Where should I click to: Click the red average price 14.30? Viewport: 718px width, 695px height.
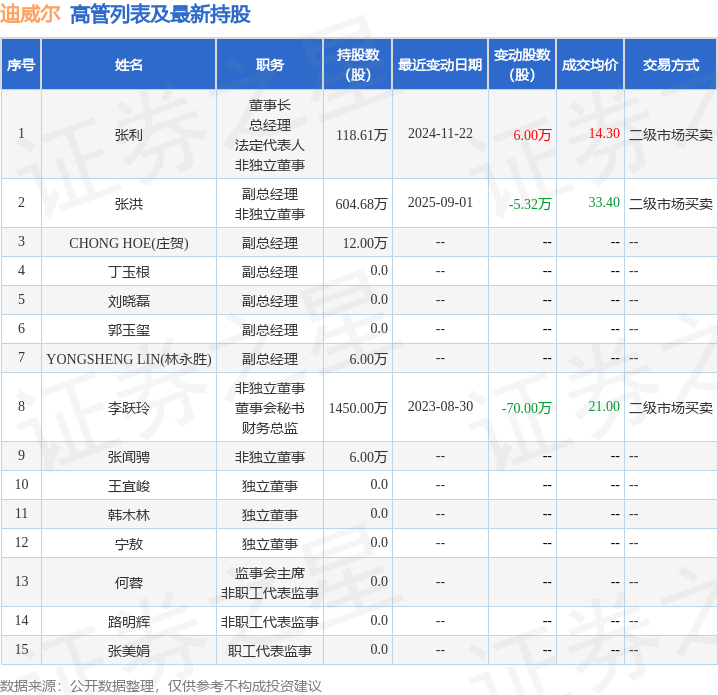(x=604, y=133)
